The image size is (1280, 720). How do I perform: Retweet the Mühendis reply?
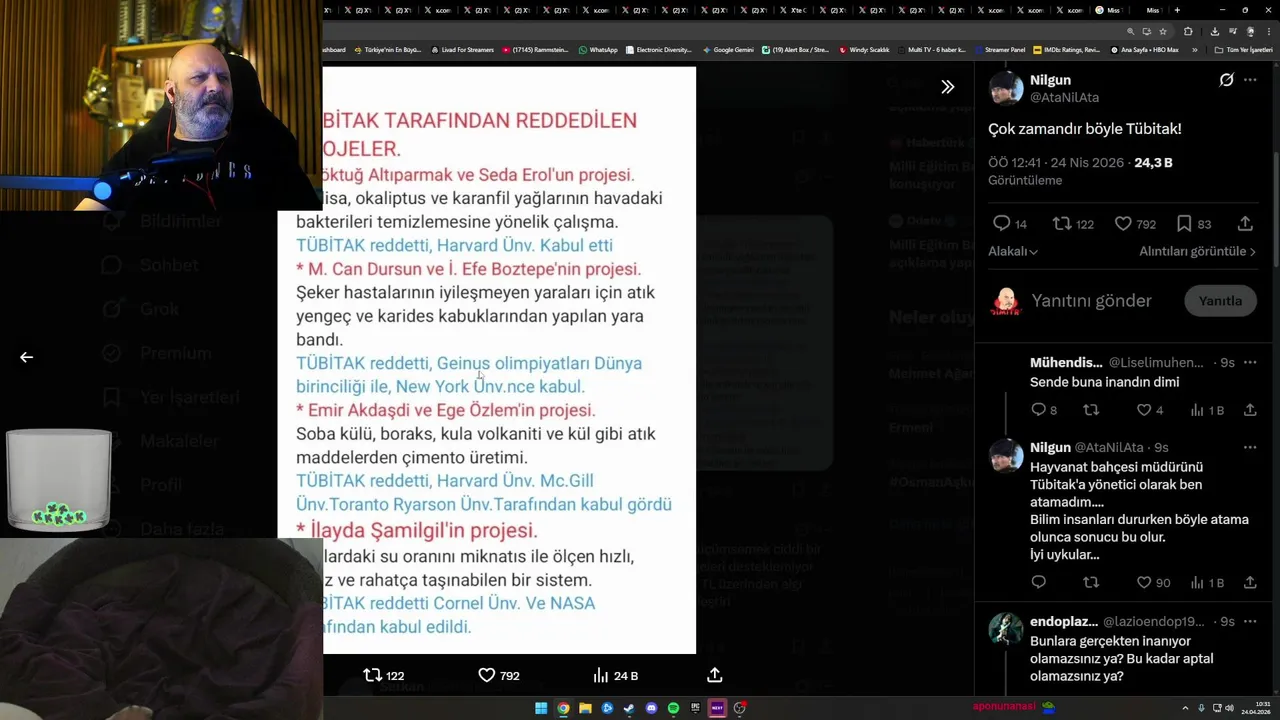click(1091, 410)
